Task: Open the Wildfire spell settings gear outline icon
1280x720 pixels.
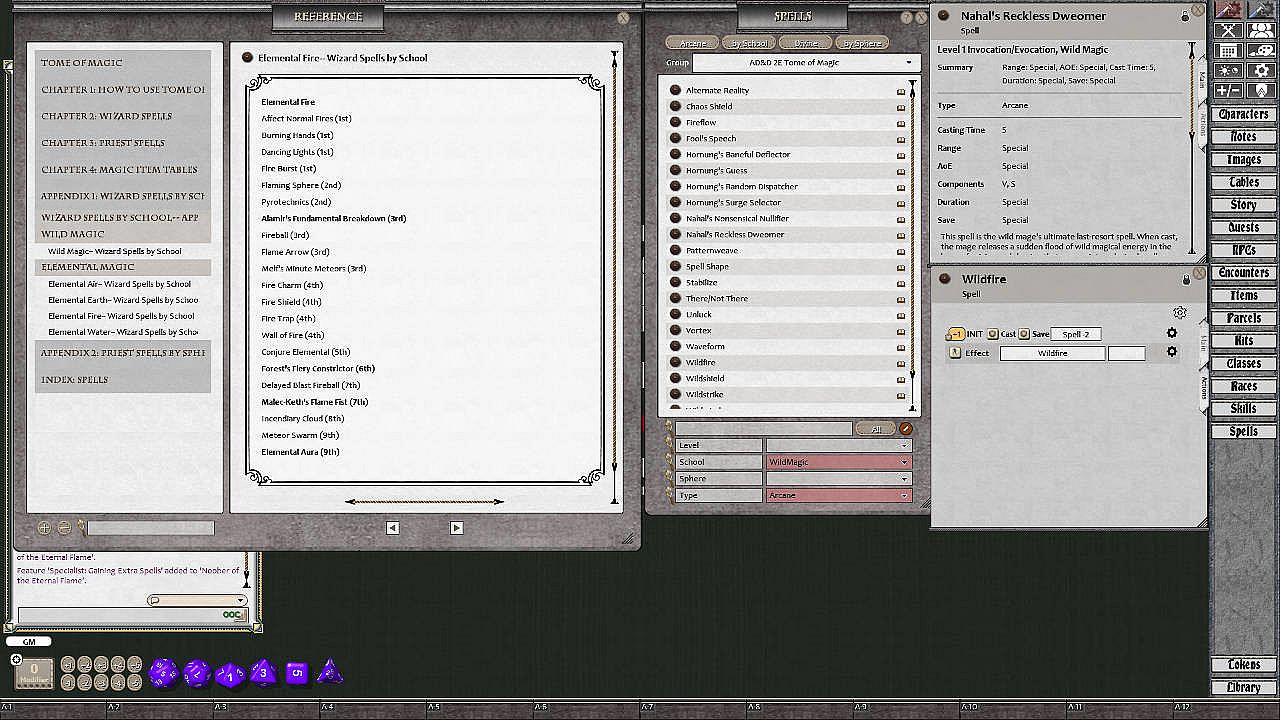Action: [1180, 313]
